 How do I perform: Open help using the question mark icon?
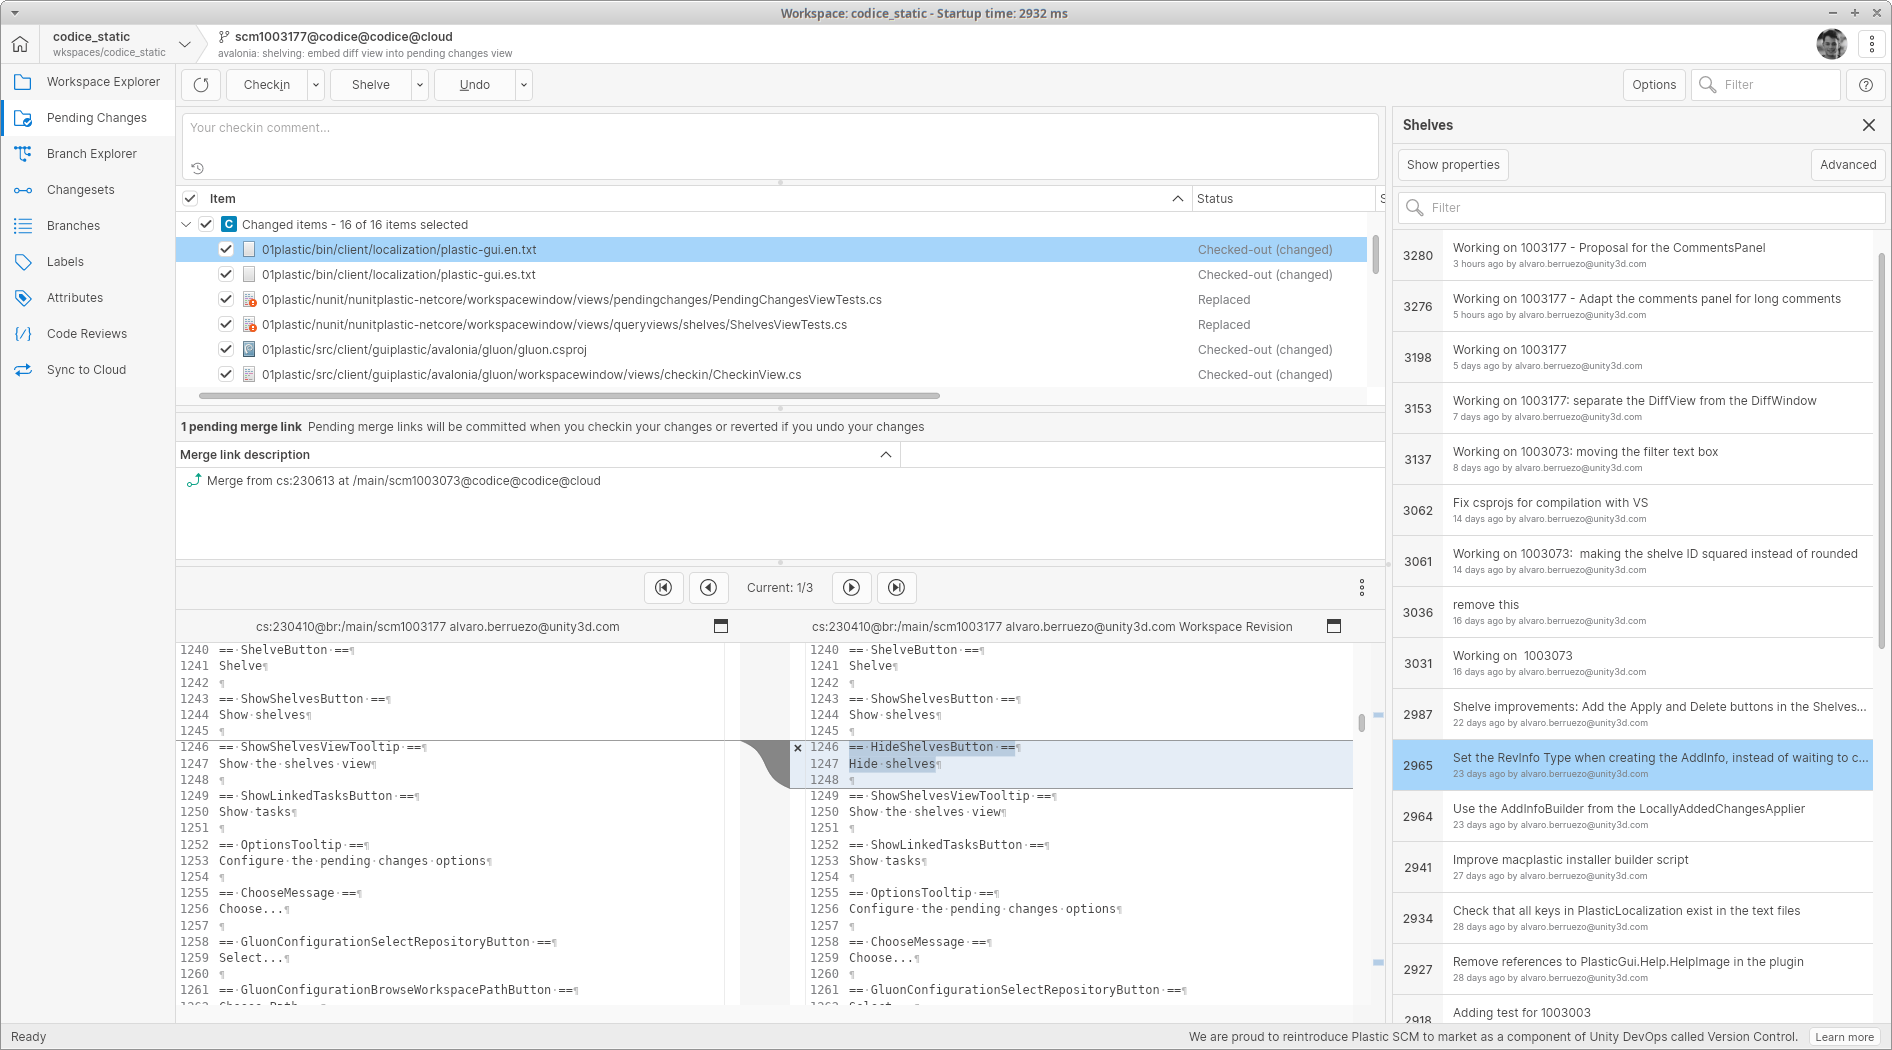click(x=1866, y=84)
